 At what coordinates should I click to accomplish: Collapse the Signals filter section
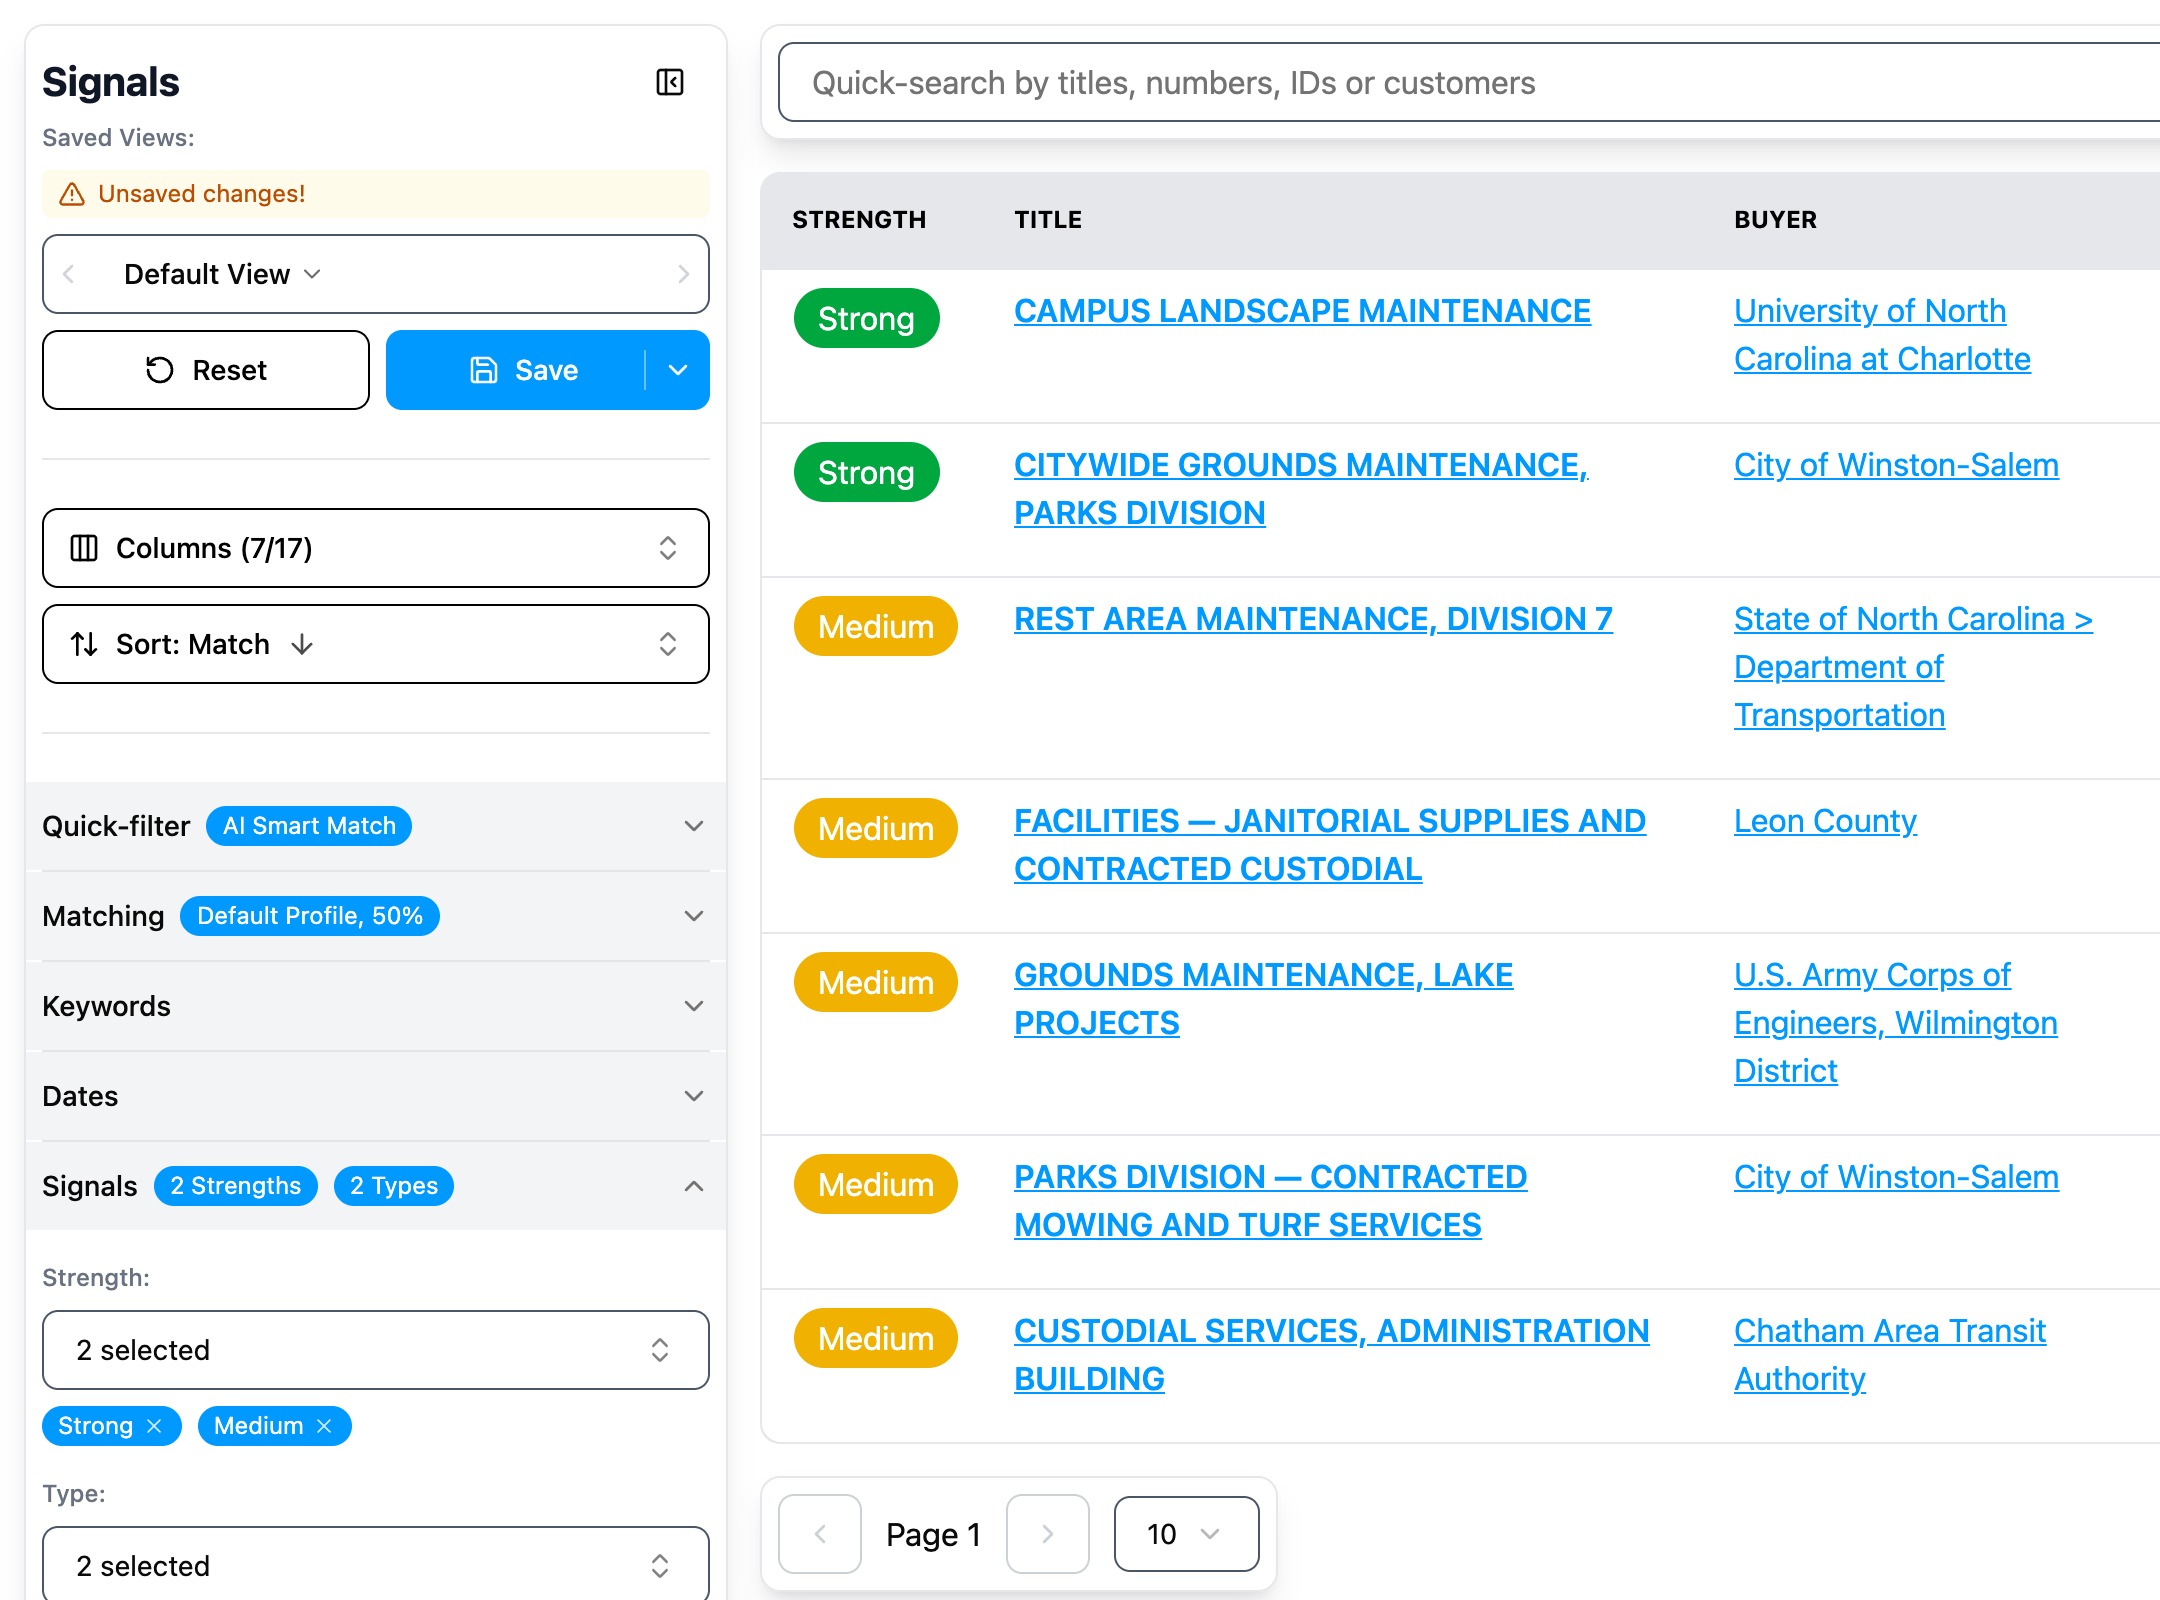[376, 1186]
